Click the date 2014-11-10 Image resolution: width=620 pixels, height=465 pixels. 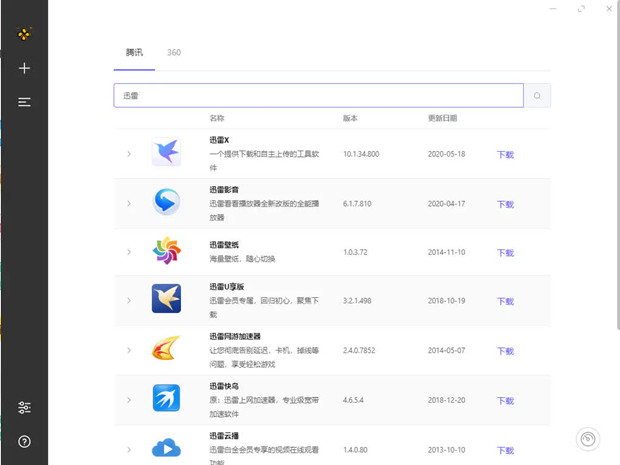446,252
